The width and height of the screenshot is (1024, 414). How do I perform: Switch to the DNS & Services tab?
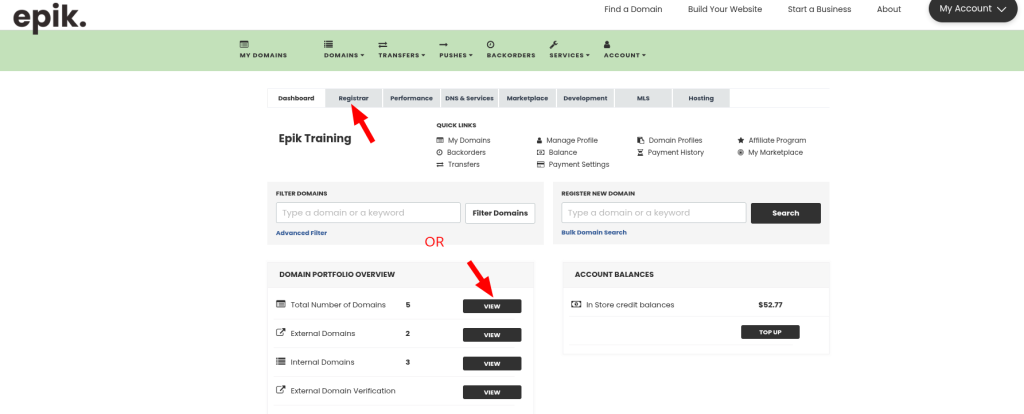tap(469, 98)
